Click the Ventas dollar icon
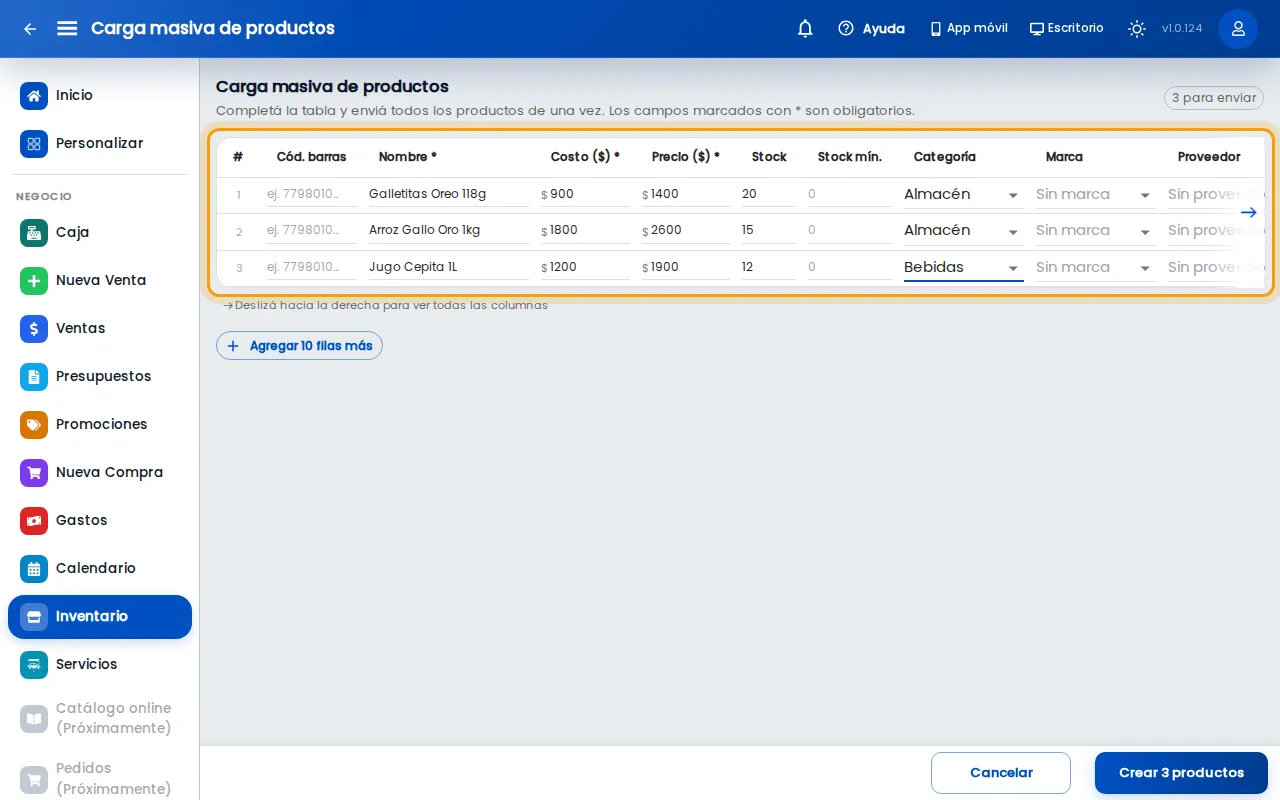Screen dimensions: 1280x800 (x=34, y=329)
